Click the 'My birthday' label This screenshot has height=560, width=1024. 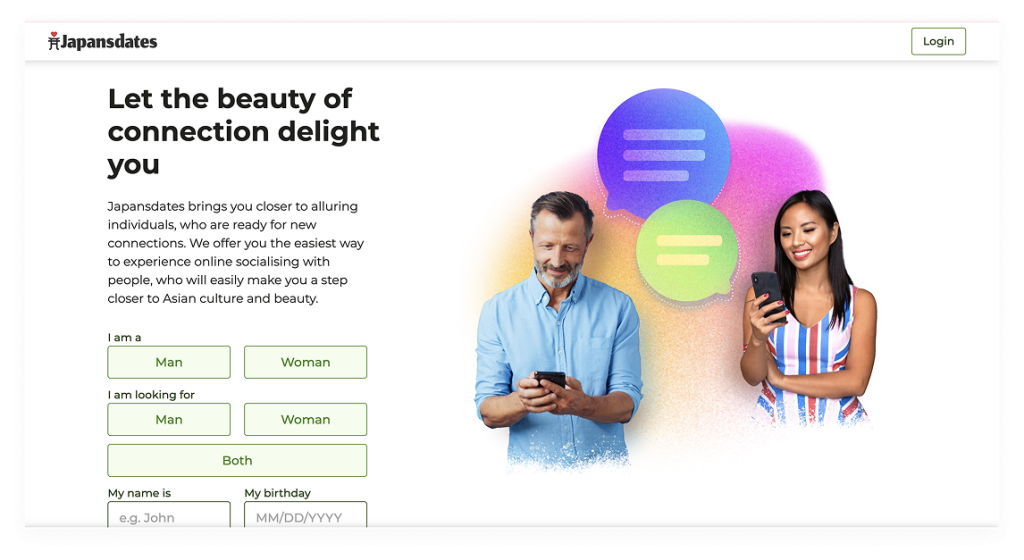coord(278,493)
